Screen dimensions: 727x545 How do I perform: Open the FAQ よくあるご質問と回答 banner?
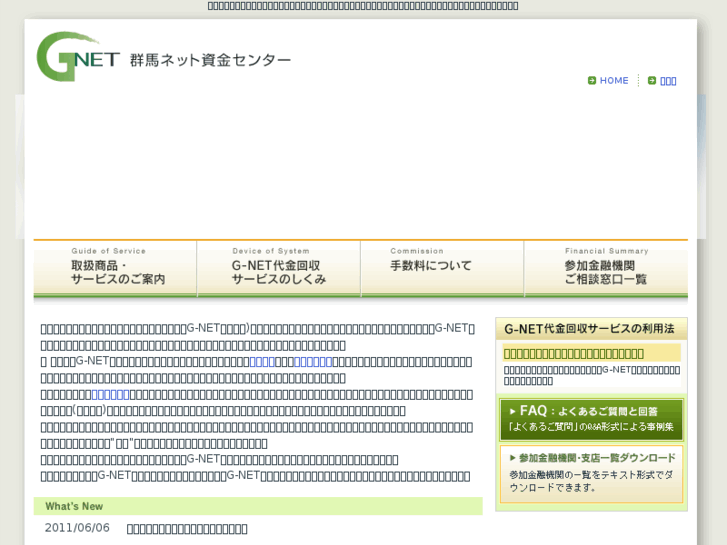click(x=591, y=419)
